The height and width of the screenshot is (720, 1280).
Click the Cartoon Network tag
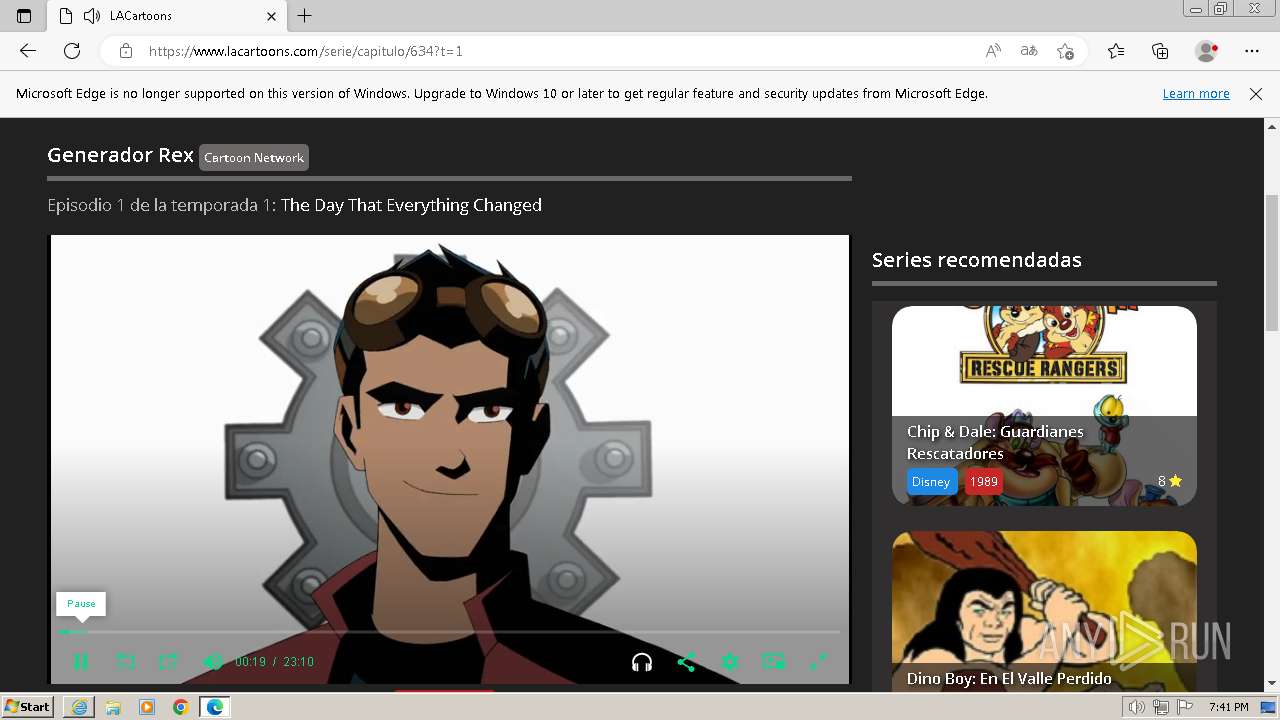(x=254, y=157)
